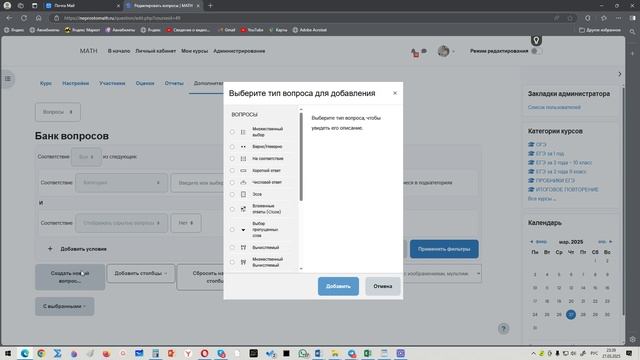Toggle the Режим редактирования switch
The image size is (640, 360).
click(536, 51)
